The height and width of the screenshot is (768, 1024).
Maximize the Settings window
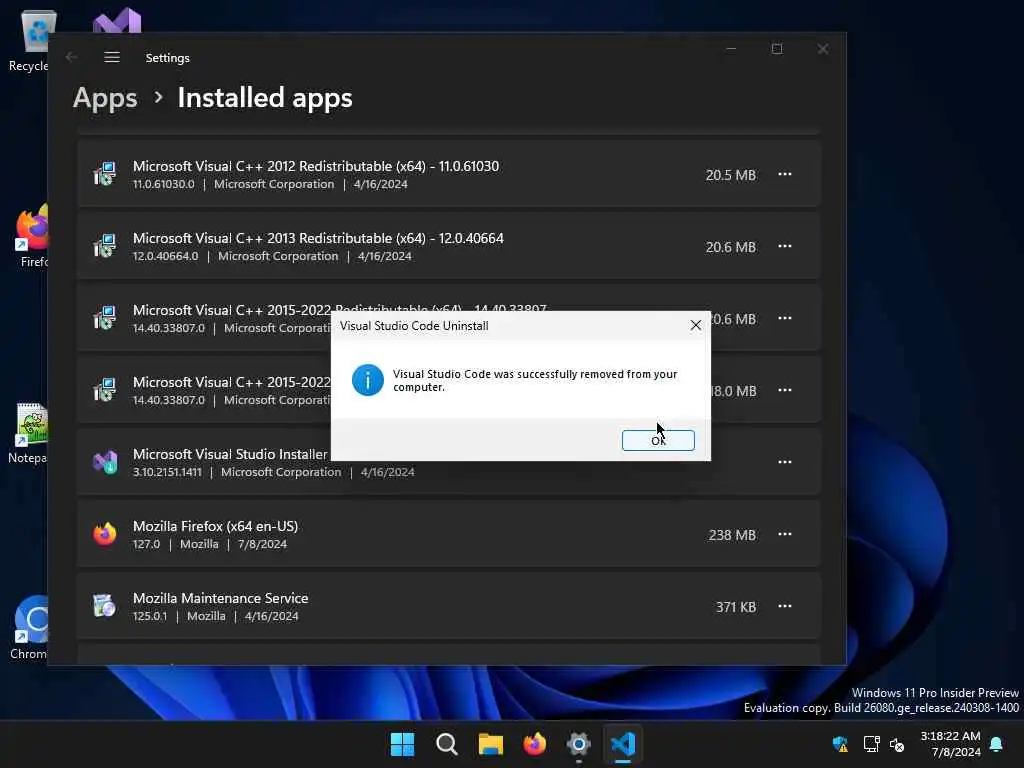click(777, 49)
